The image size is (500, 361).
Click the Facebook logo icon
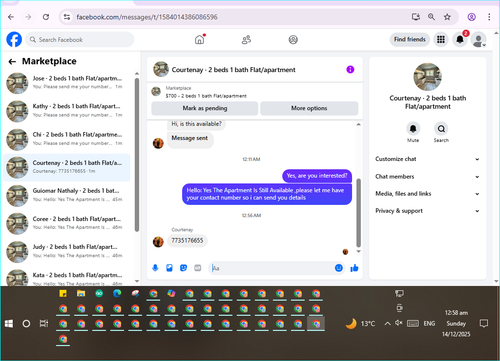tap(14, 40)
